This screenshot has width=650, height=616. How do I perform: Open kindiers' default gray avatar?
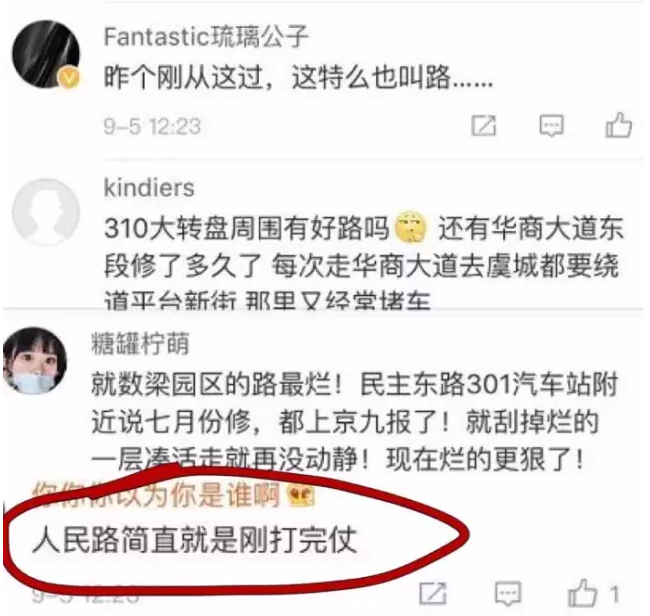[x=46, y=212]
